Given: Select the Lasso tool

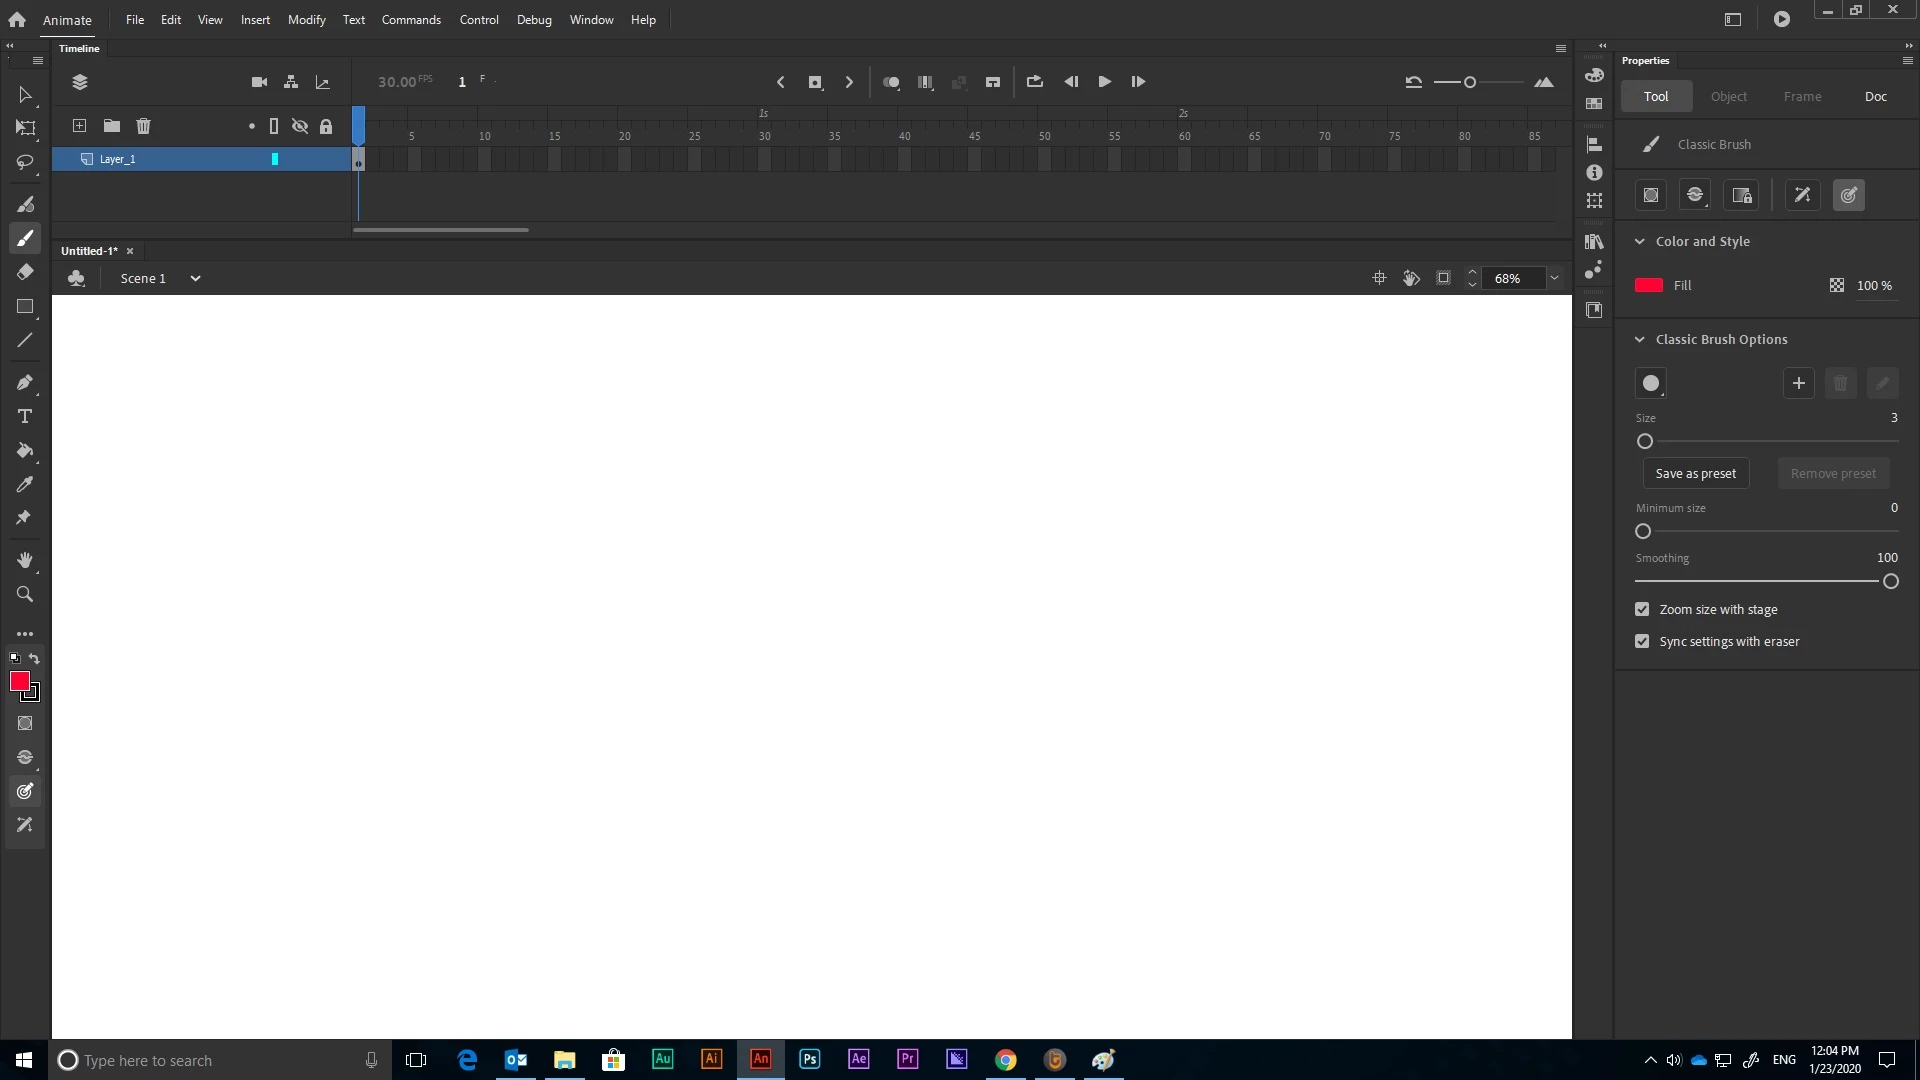Looking at the screenshot, I should coord(25,162).
